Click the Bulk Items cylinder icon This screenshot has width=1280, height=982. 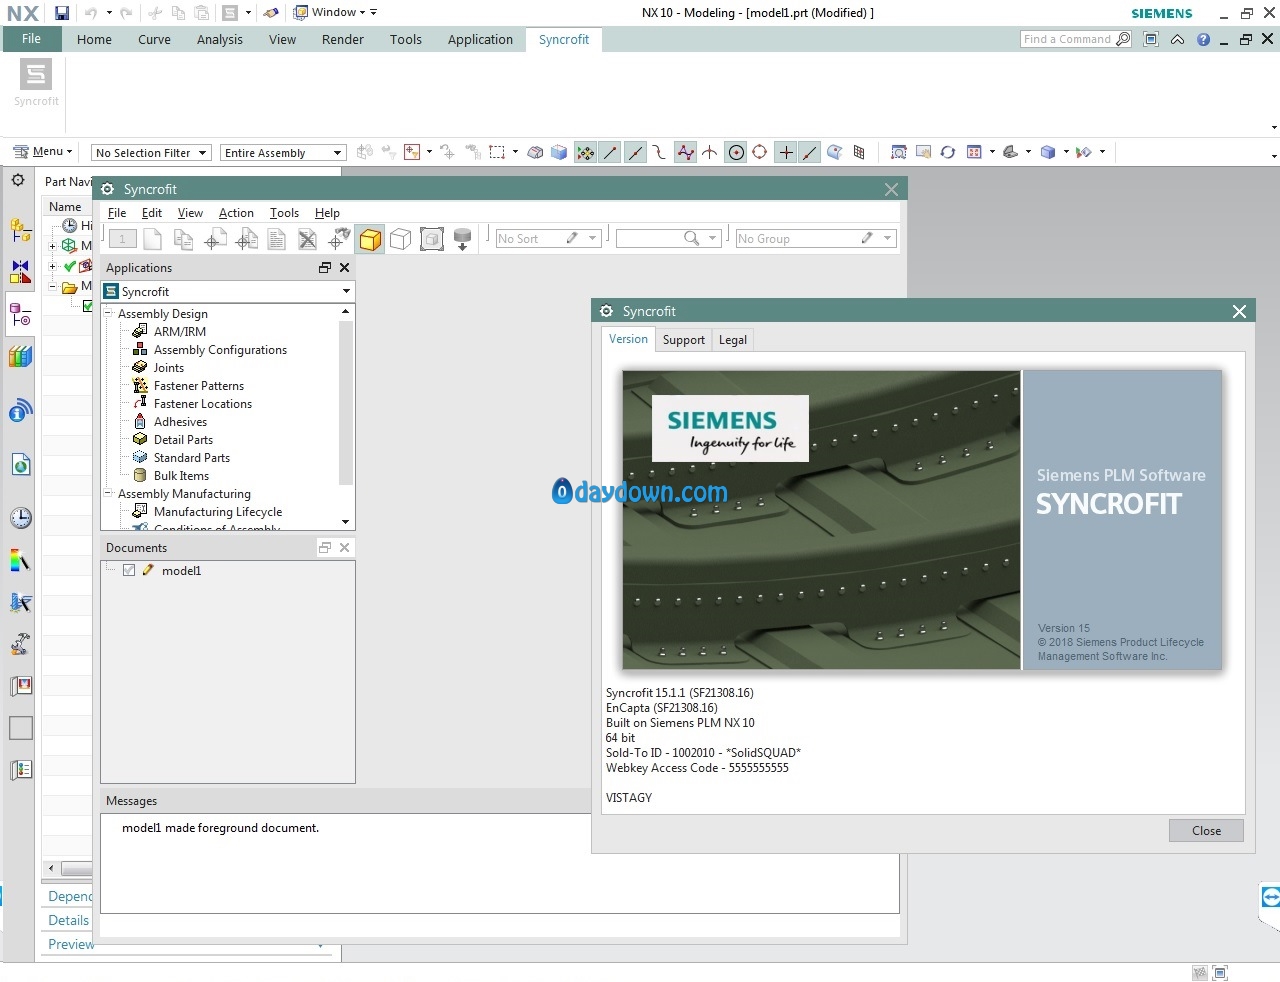[x=140, y=475]
